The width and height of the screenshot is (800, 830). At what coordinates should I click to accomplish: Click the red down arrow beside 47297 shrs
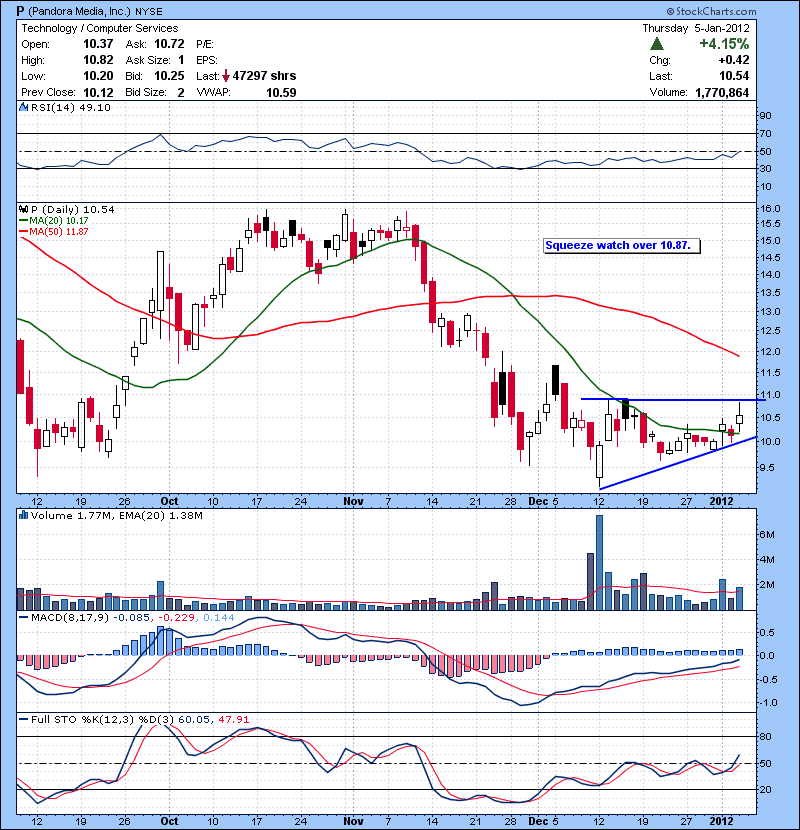click(226, 76)
